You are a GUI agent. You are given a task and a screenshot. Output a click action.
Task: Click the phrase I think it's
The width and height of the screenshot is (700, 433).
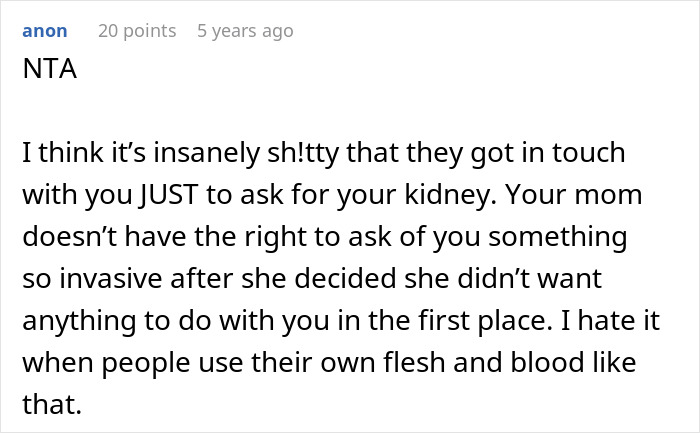(72, 154)
